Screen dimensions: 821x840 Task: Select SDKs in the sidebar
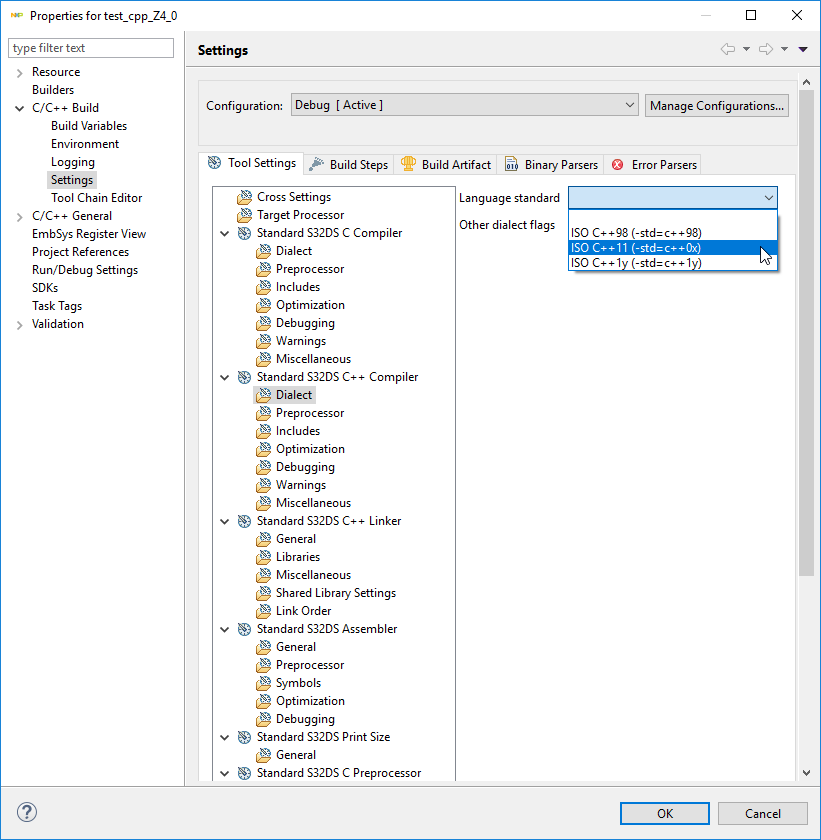pos(45,288)
